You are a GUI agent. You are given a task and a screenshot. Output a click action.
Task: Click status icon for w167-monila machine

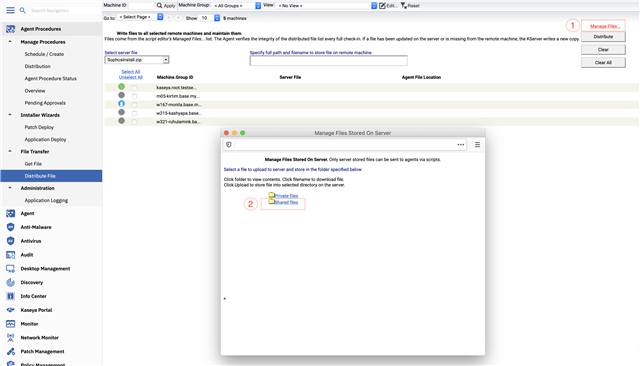122,104
